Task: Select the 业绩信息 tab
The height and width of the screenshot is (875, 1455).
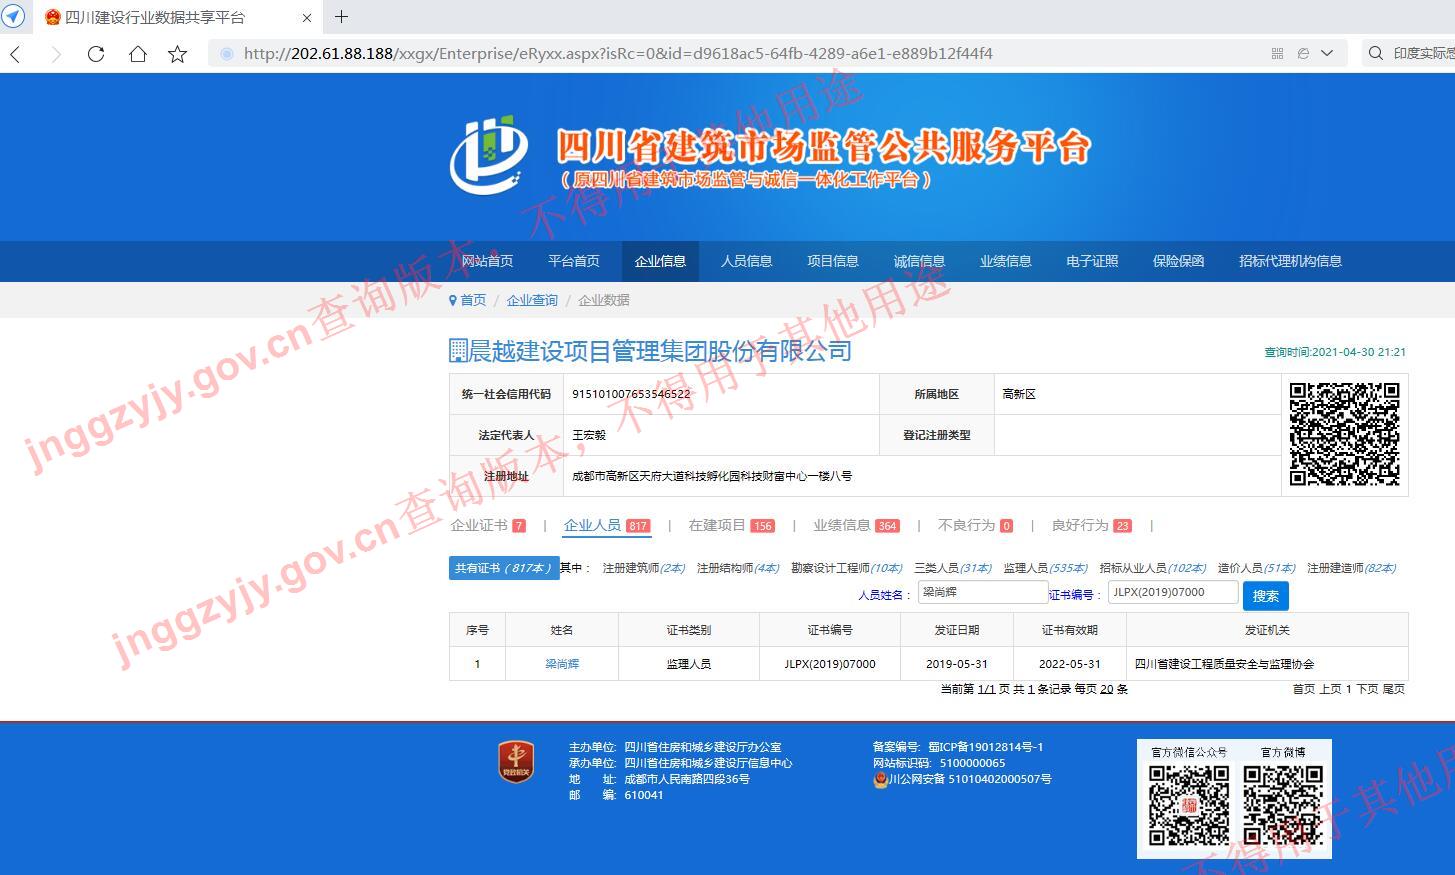Action: pyautogui.click(x=841, y=525)
